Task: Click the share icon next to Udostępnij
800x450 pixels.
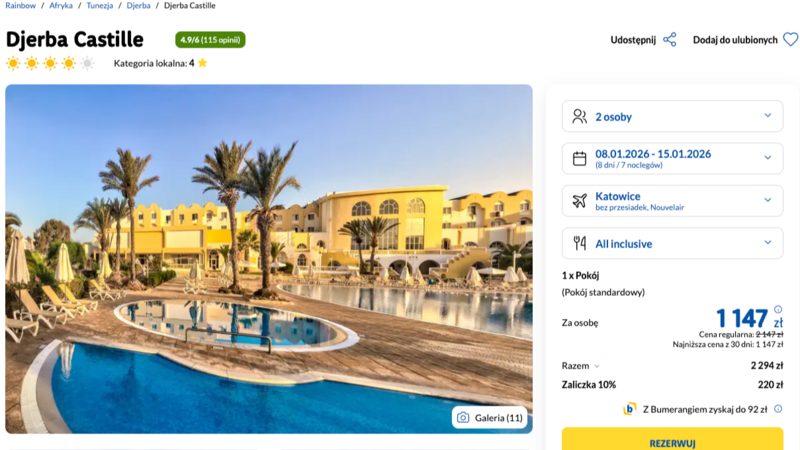Action: coord(670,40)
